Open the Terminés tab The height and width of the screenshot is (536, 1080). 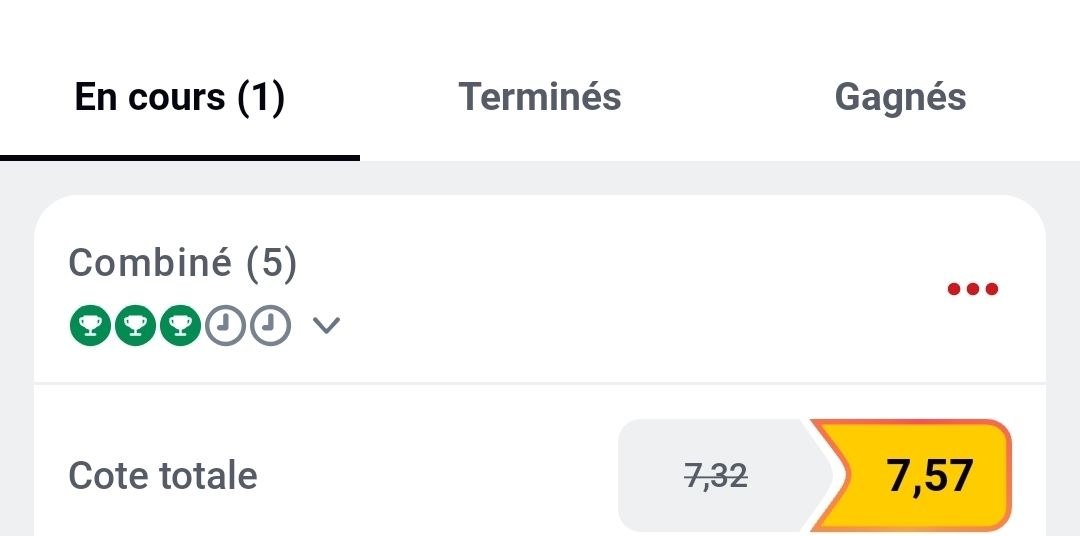tap(540, 97)
